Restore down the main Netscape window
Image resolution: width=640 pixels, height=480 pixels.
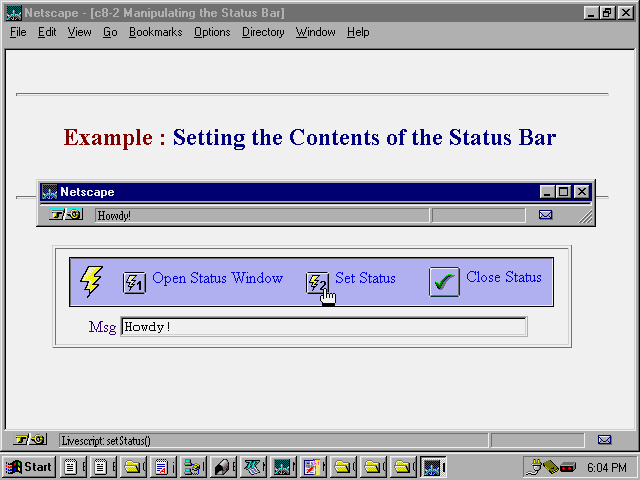607,13
